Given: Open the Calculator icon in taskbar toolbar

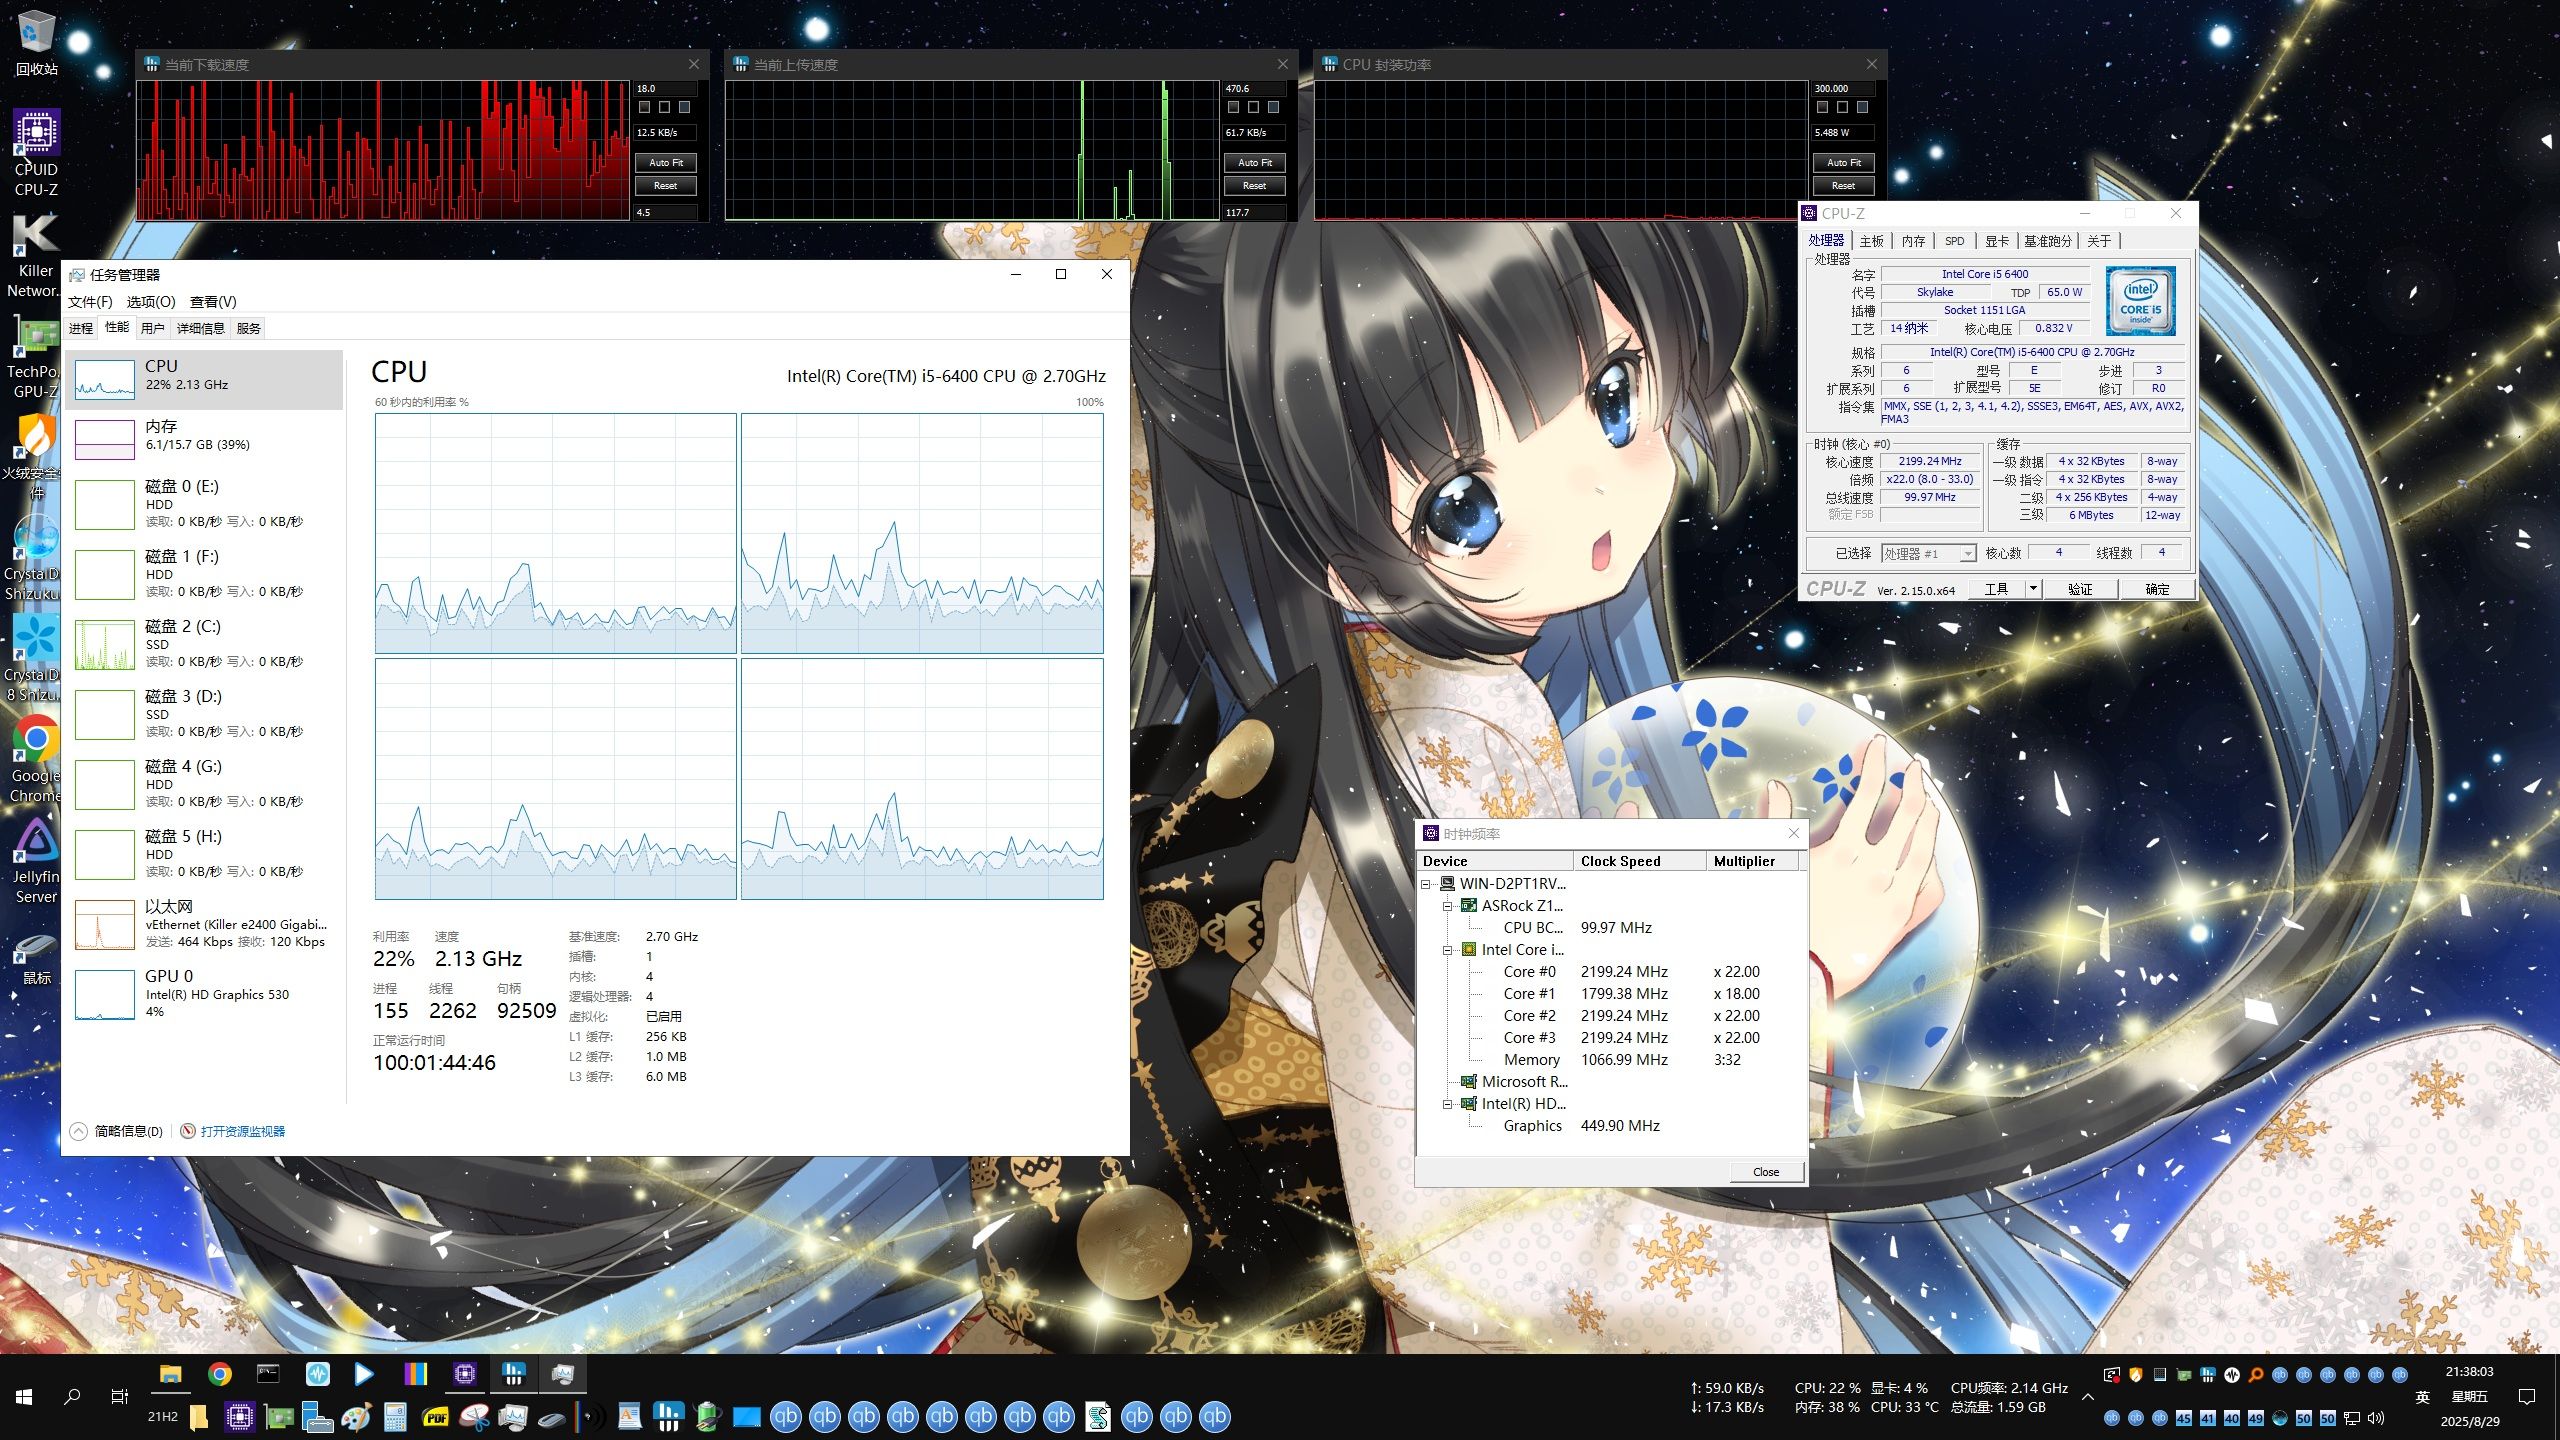Looking at the screenshot, I should [395, 1417].
